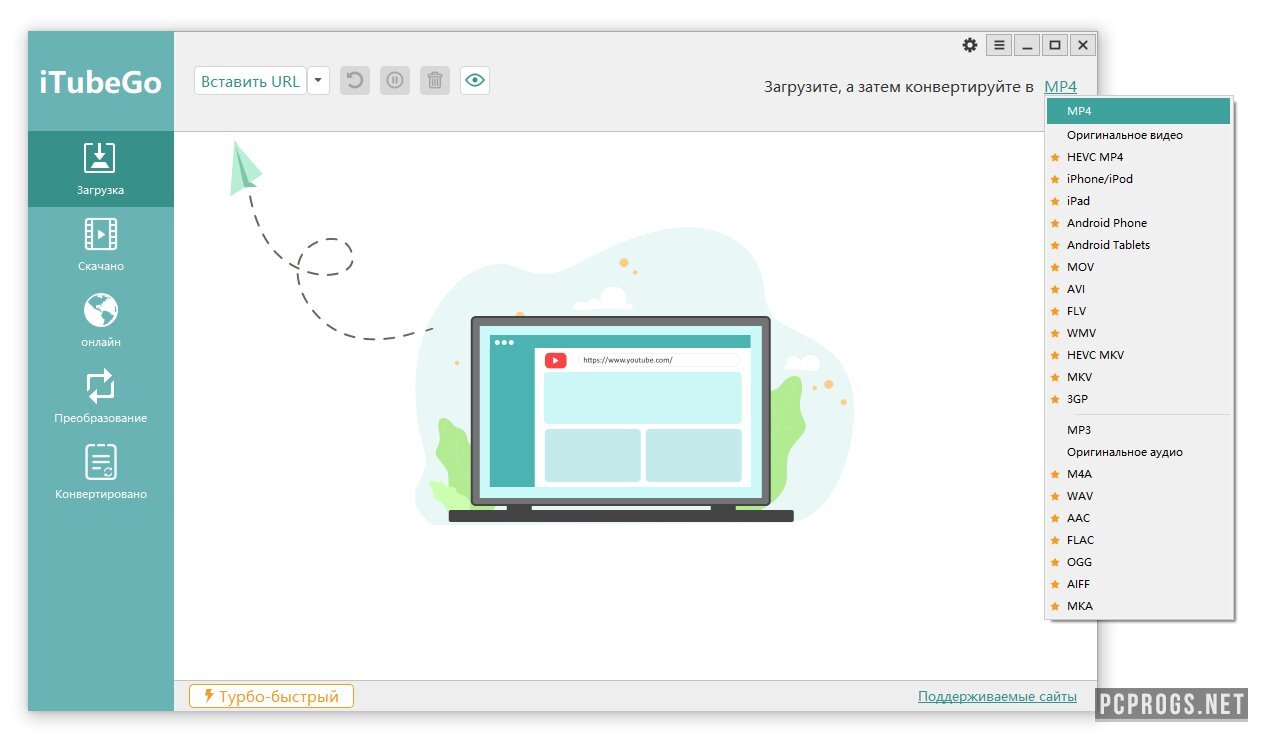This screenshot has width=1262, height=739.
Task: Select MKV as output format
Action: (1077, 377)
